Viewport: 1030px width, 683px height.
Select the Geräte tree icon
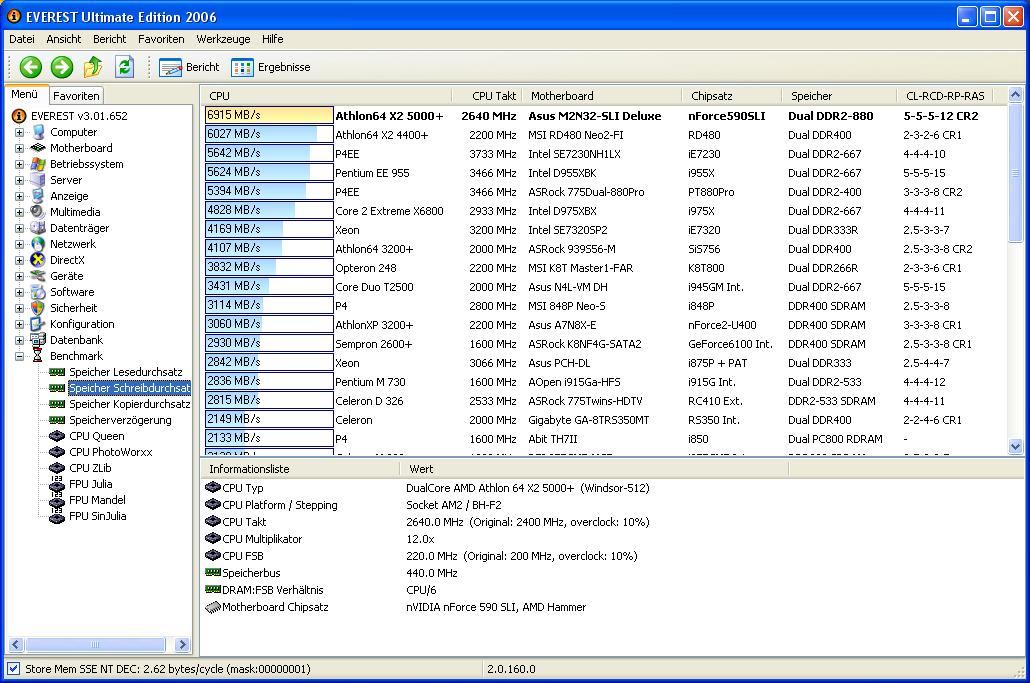pos(39,276)
